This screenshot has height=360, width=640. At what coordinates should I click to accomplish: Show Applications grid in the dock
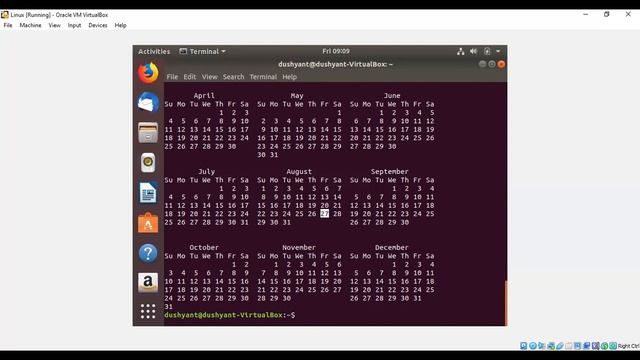click(x=148, y=311)
